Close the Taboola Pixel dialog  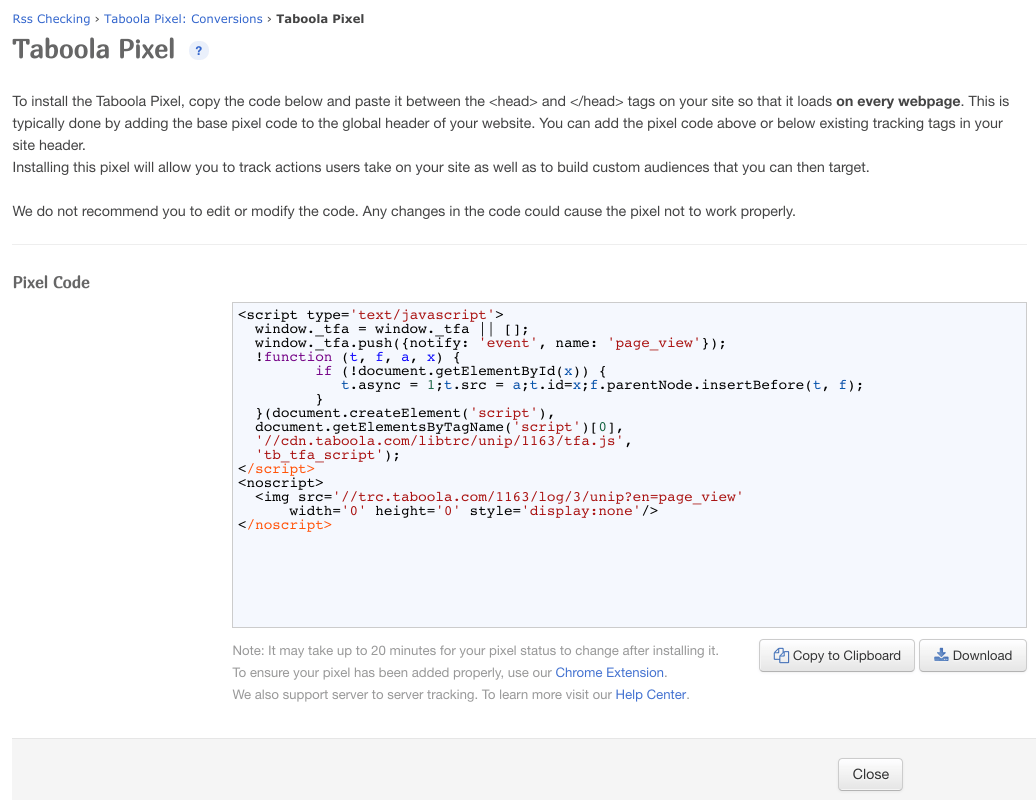tap(870, 774)
